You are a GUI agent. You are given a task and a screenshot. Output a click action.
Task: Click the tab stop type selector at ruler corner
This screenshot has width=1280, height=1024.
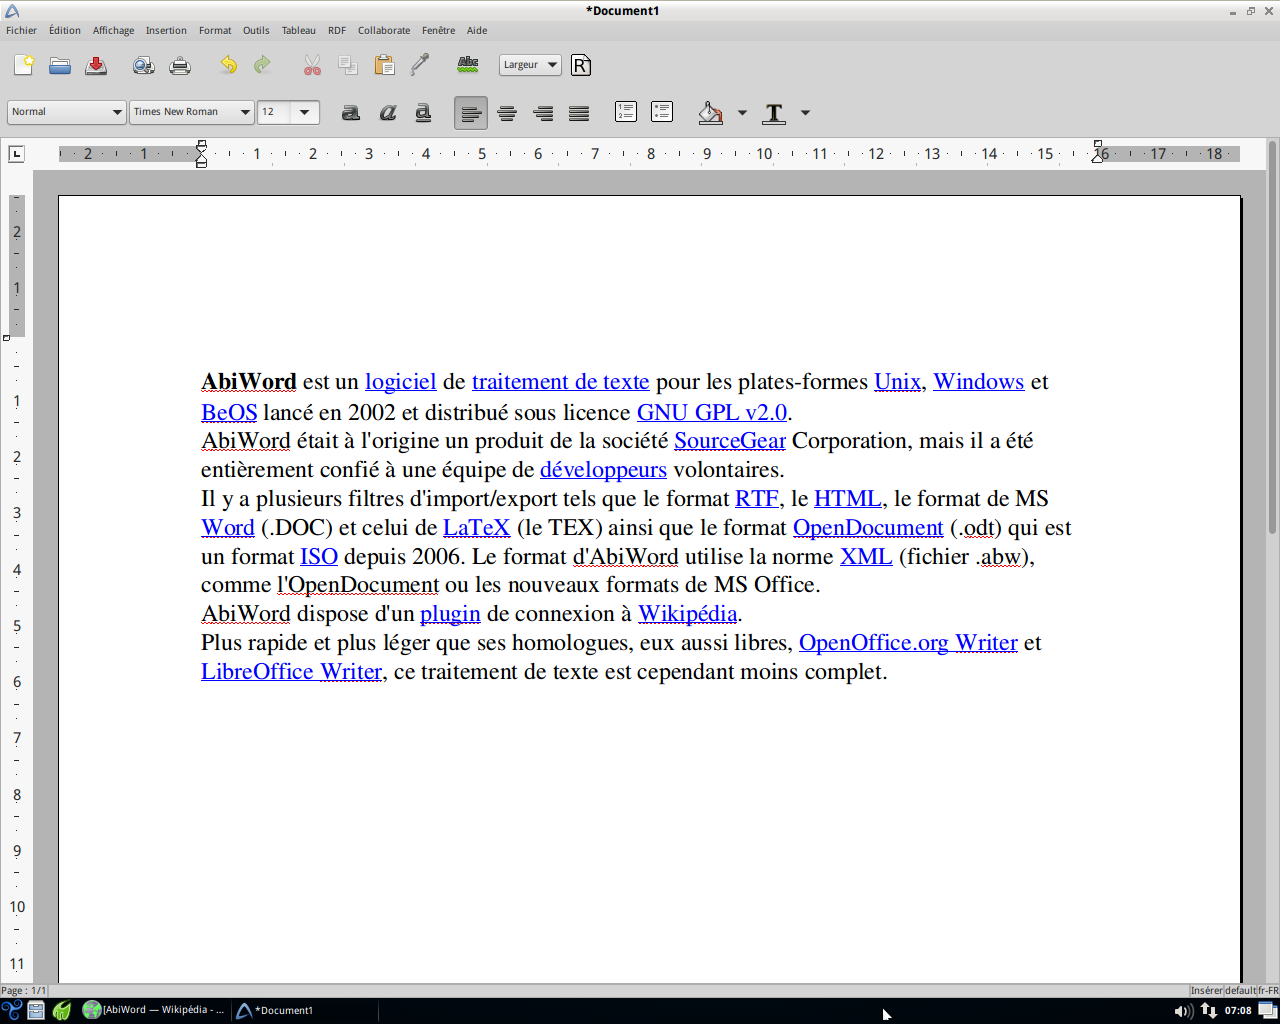pyautogui.click(x=16, y=154)
